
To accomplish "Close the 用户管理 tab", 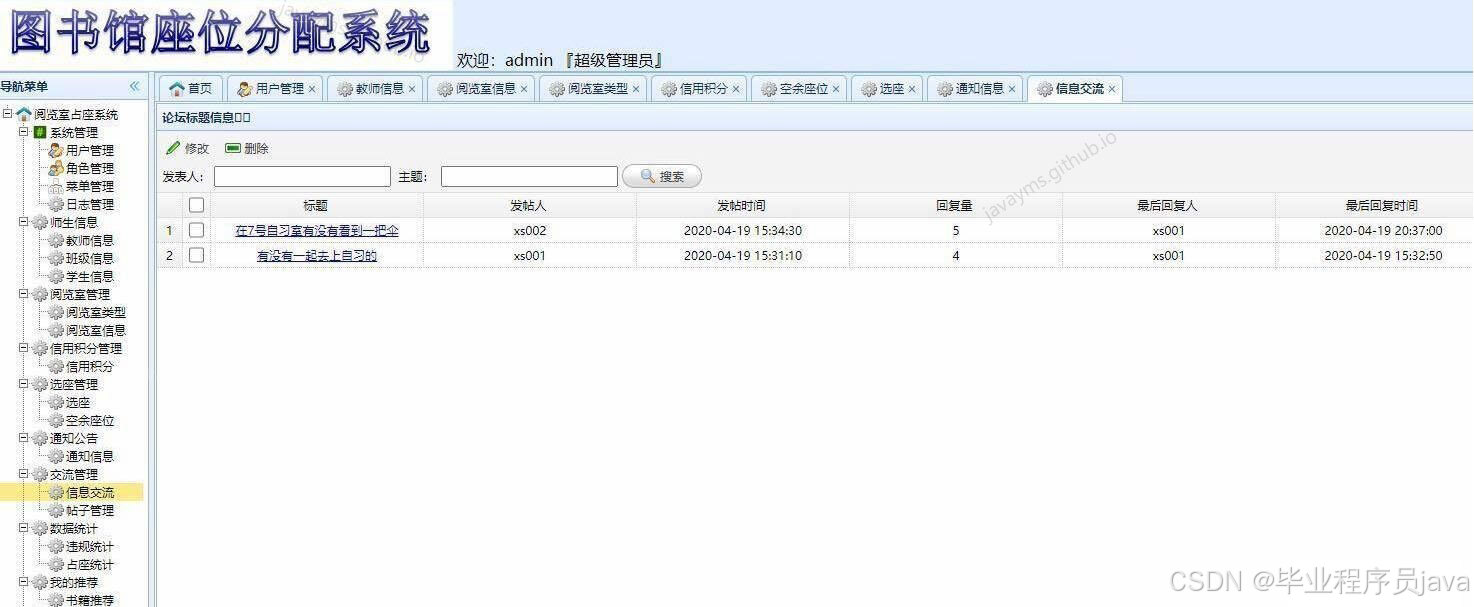I will click(x=312, y=89).
